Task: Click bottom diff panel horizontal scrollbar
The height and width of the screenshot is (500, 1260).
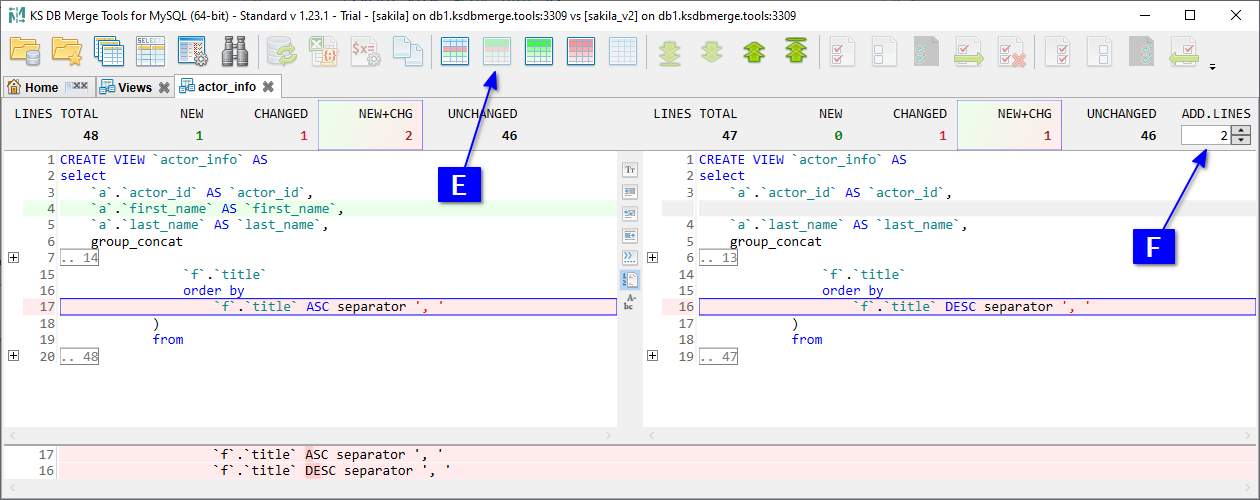Action: (630, 487)
